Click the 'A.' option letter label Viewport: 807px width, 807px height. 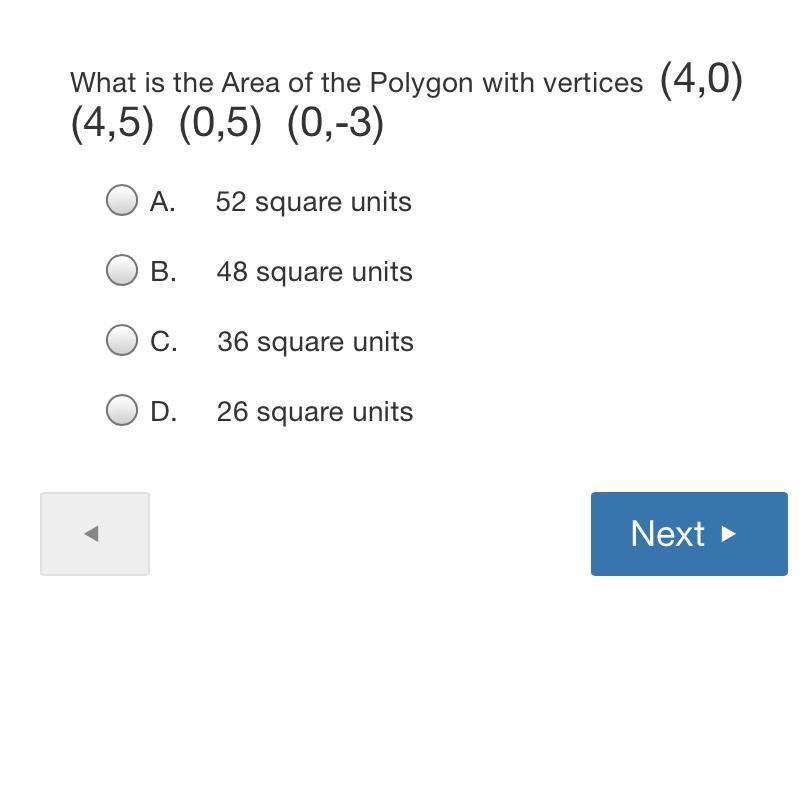[163, 202]
